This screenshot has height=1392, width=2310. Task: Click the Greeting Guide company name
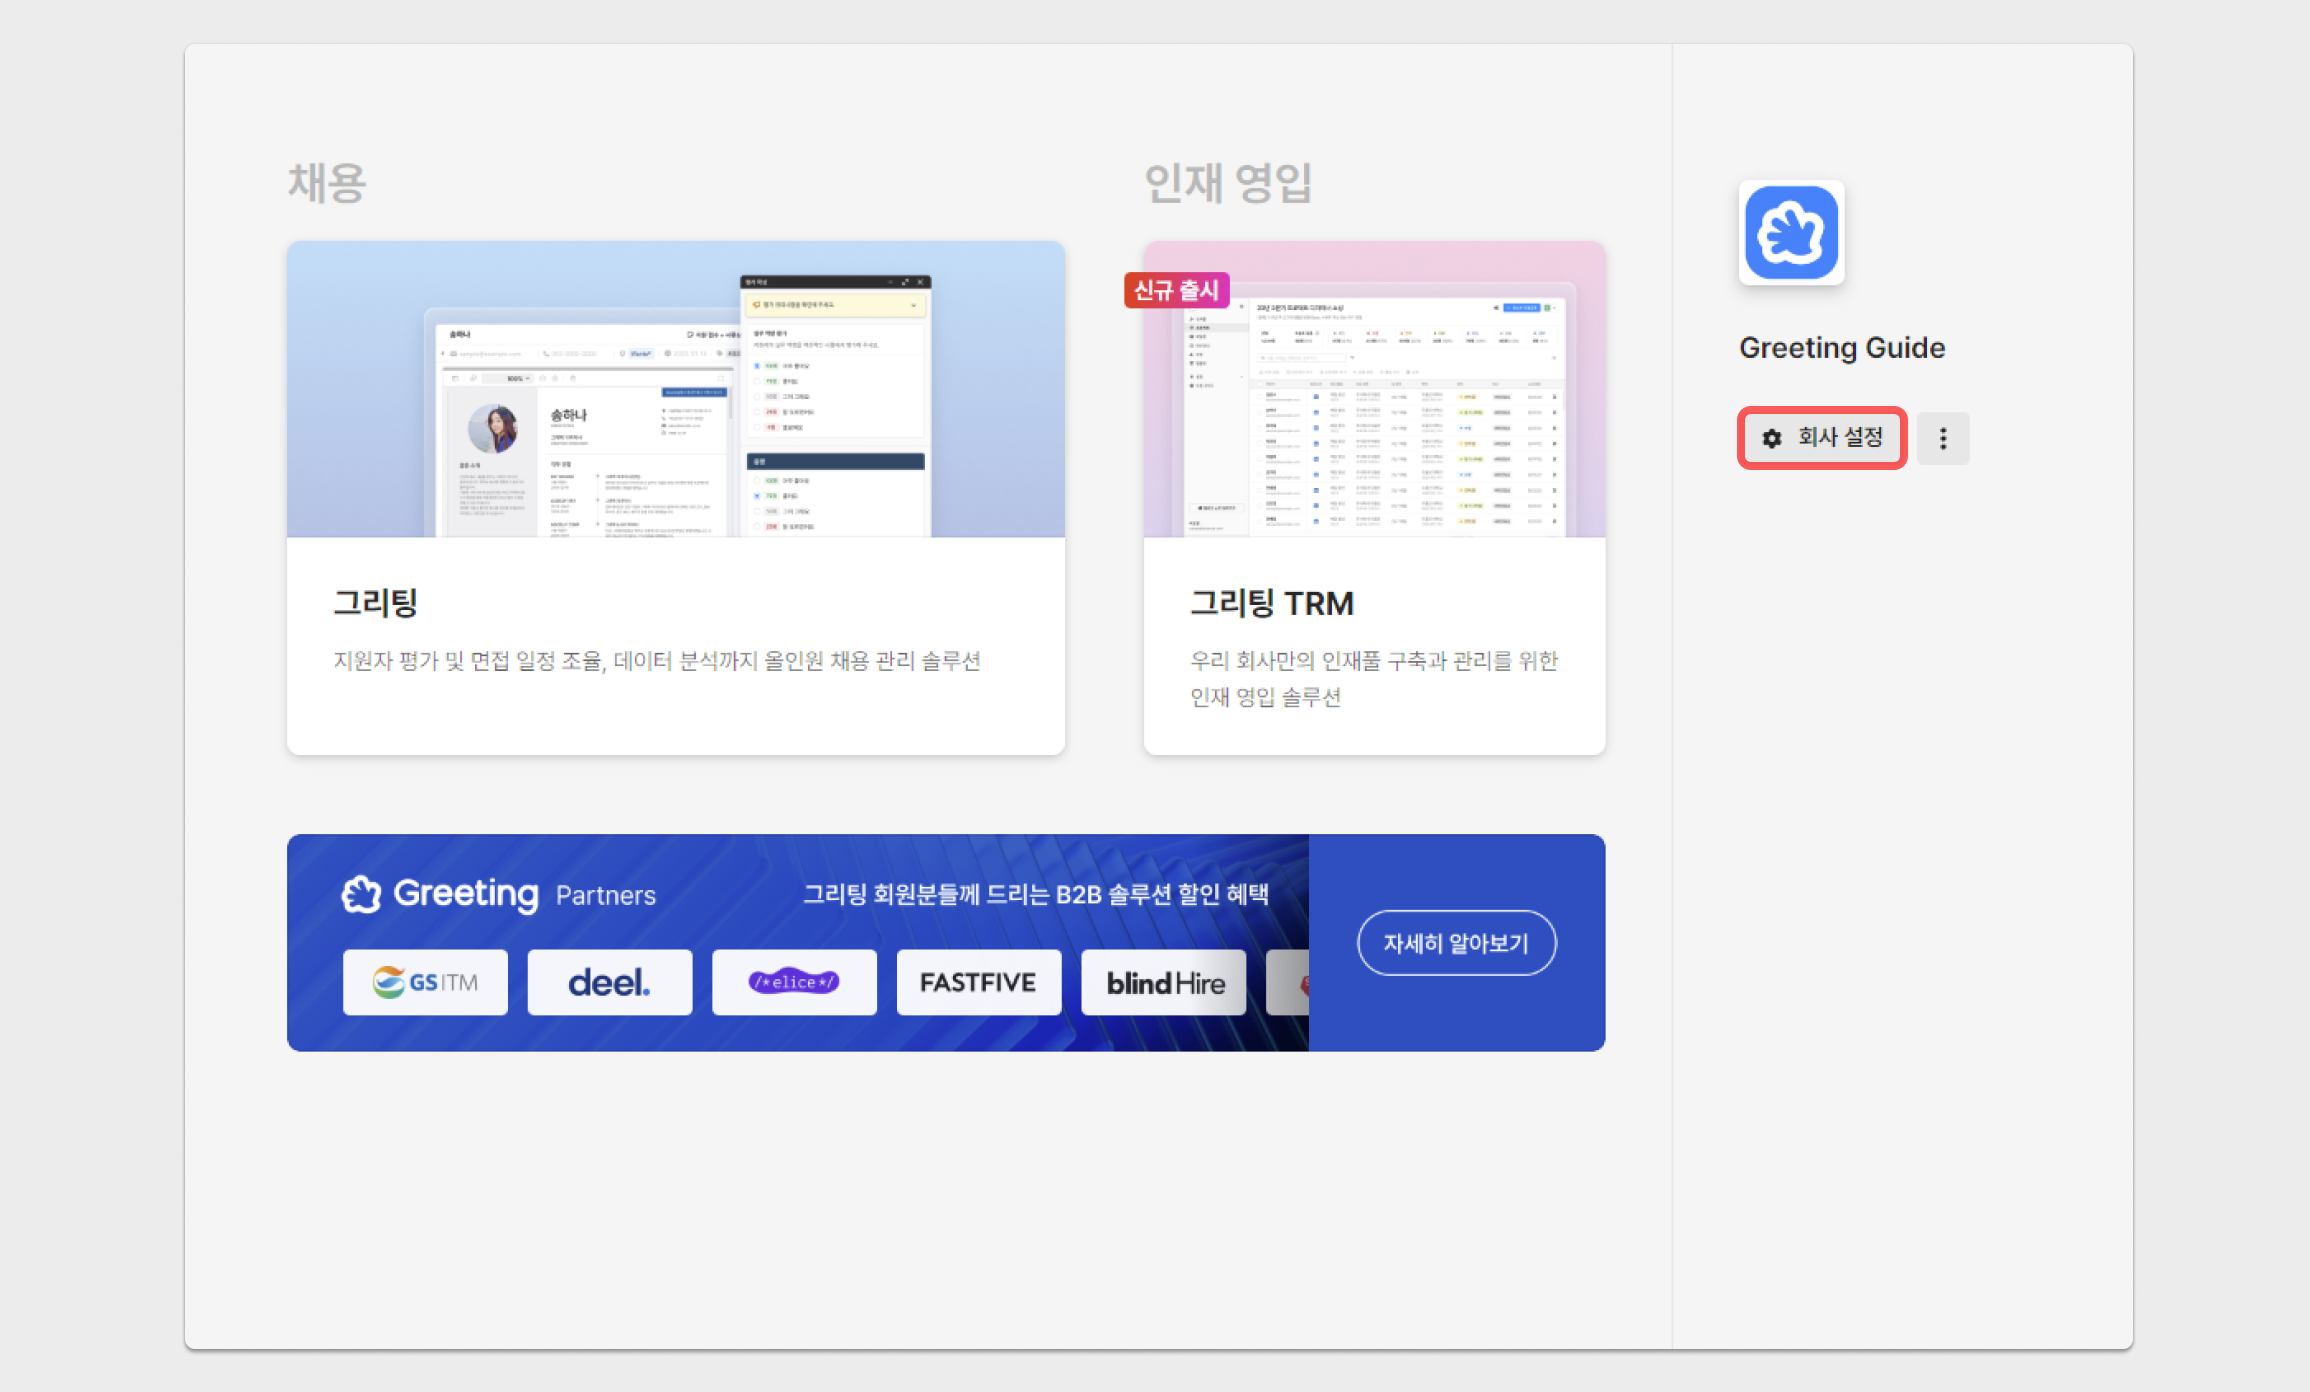tap(1841, 348)
